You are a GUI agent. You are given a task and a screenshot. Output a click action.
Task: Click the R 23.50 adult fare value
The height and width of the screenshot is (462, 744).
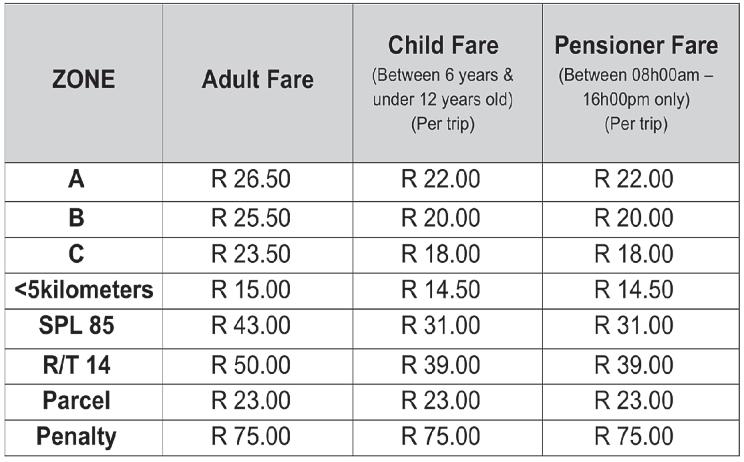250,253
